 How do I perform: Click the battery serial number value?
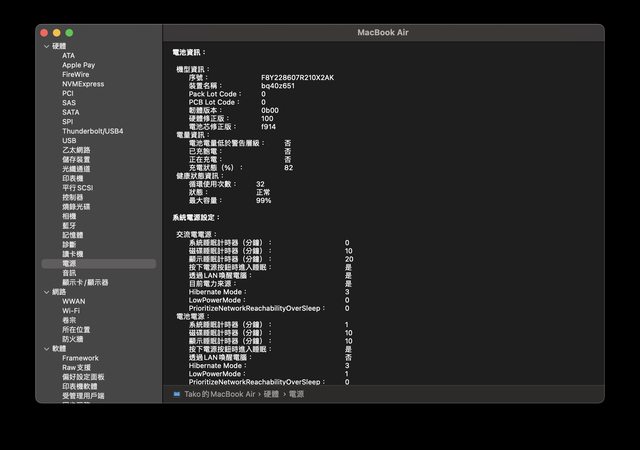click(x=297, y=76)
